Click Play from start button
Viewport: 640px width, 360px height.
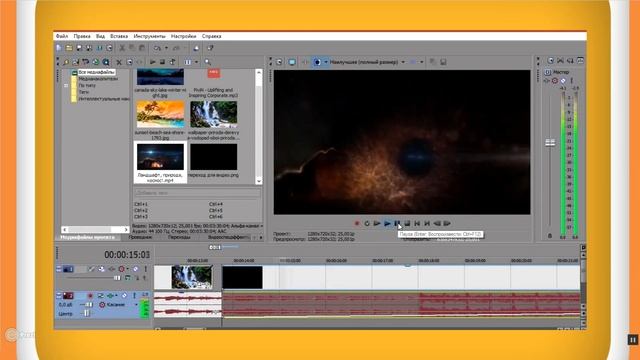(377, 223)
